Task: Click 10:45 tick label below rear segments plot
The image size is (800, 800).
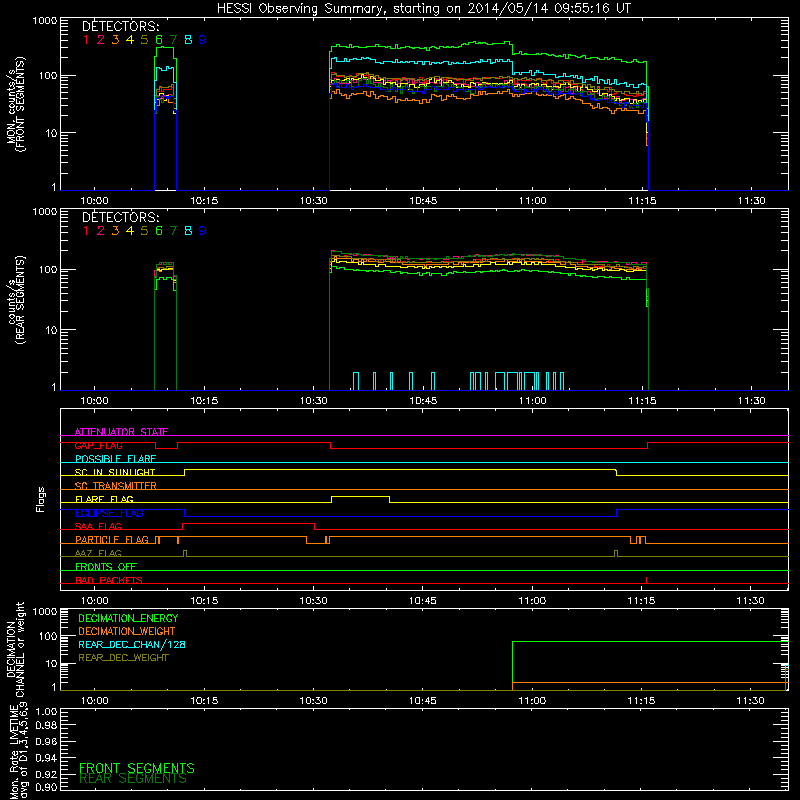Action: pyautogui.click(x=423, y=401)
